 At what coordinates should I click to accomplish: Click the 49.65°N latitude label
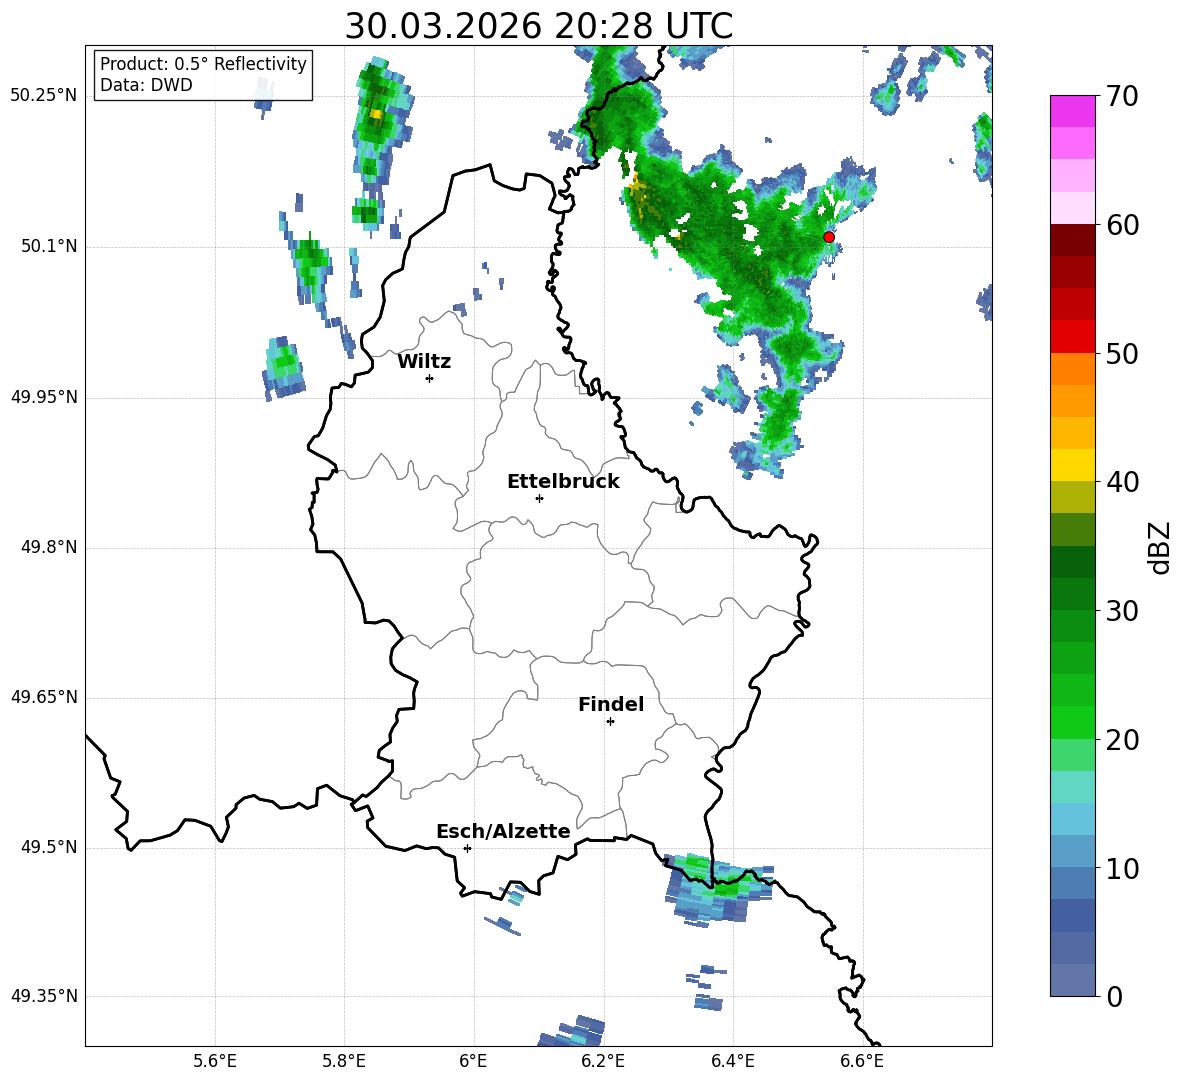point(45,697)
